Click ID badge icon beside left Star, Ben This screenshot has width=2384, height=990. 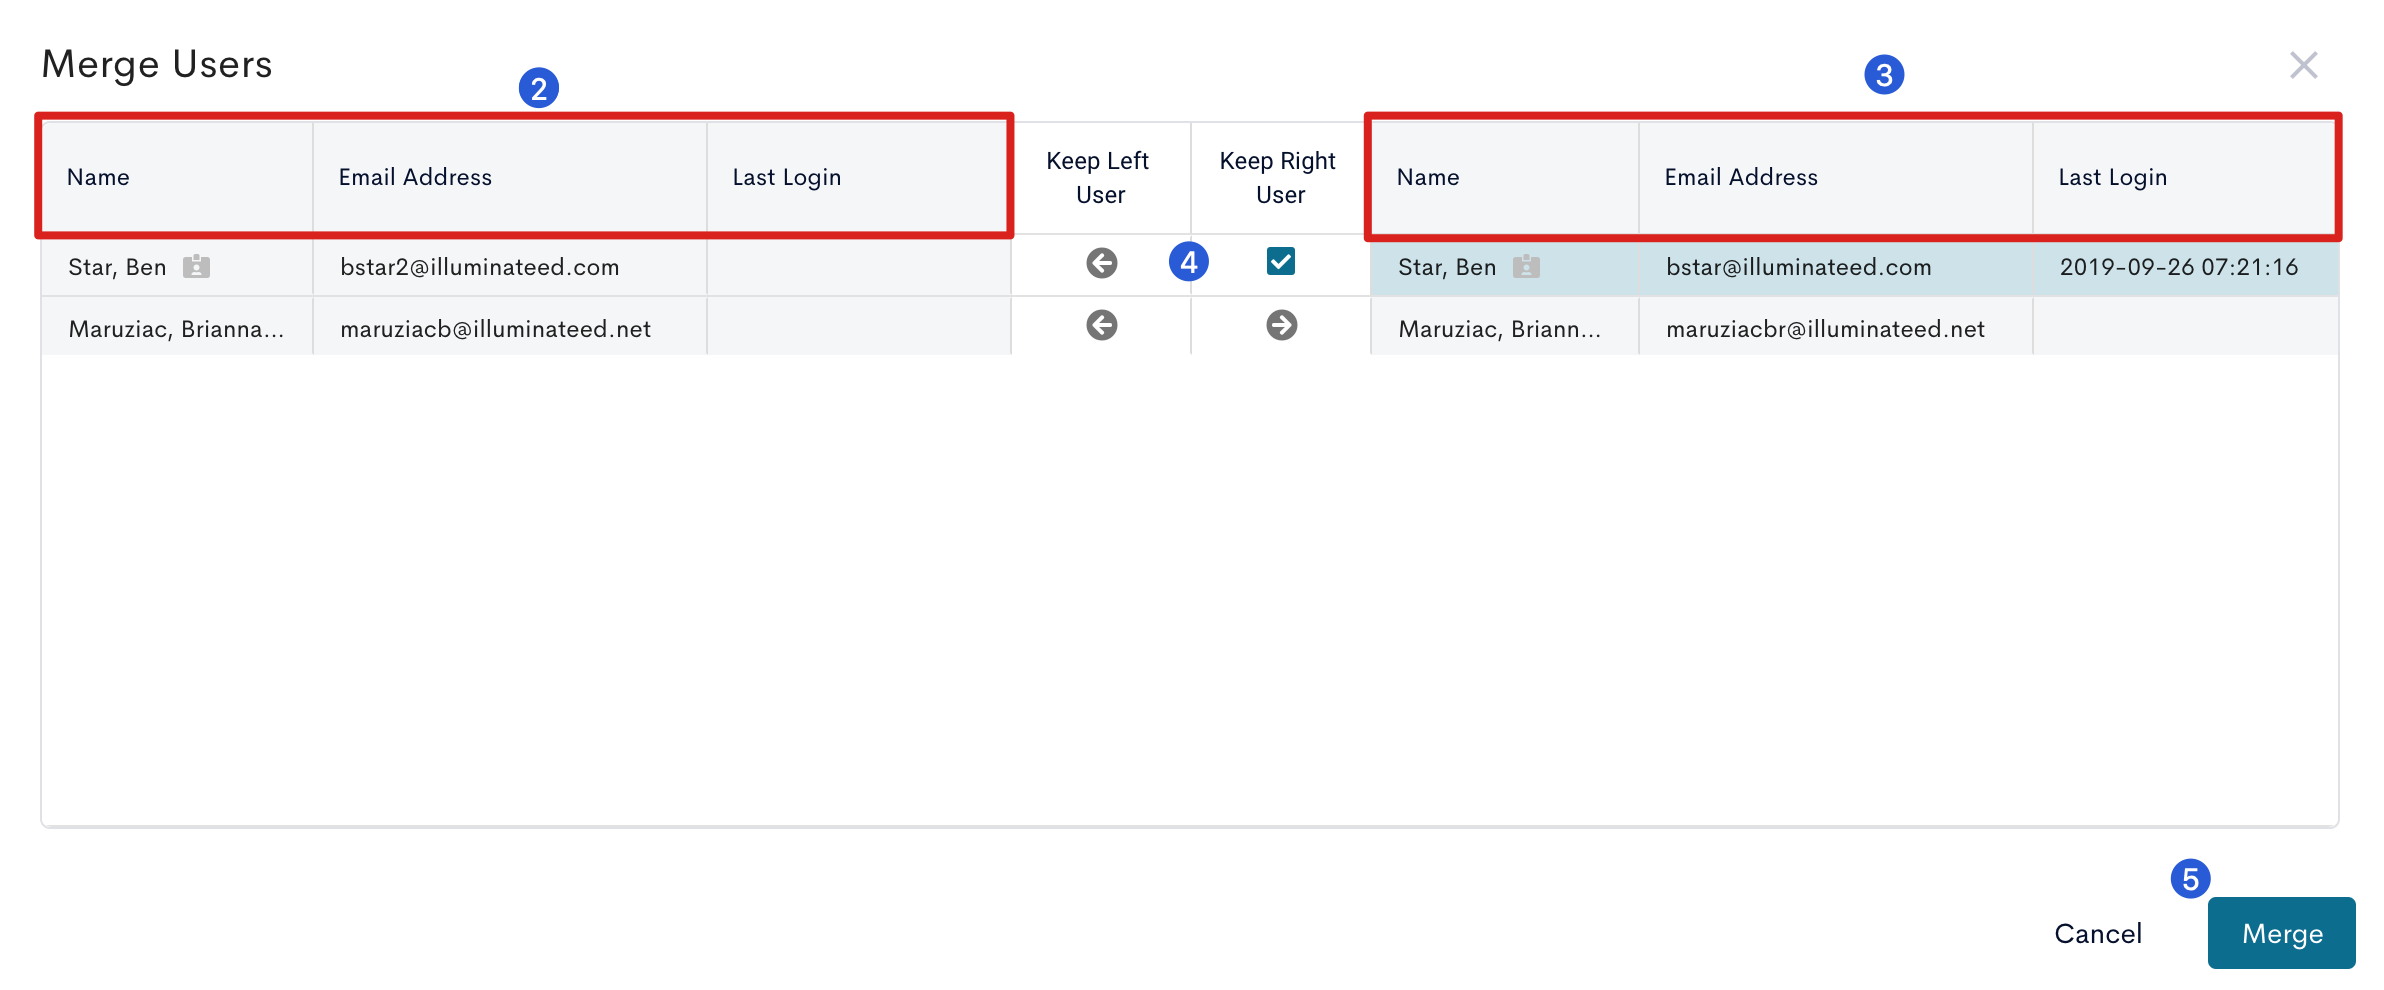click(196, 266)
